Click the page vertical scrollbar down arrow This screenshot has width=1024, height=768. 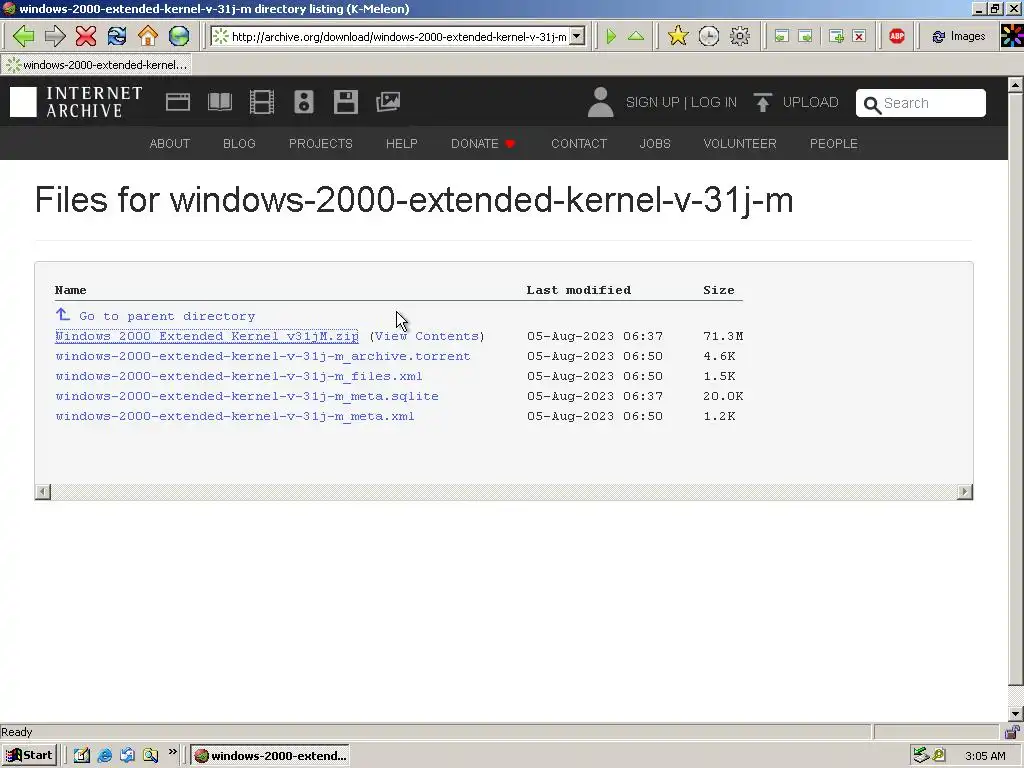click(x=1015, y=714)
